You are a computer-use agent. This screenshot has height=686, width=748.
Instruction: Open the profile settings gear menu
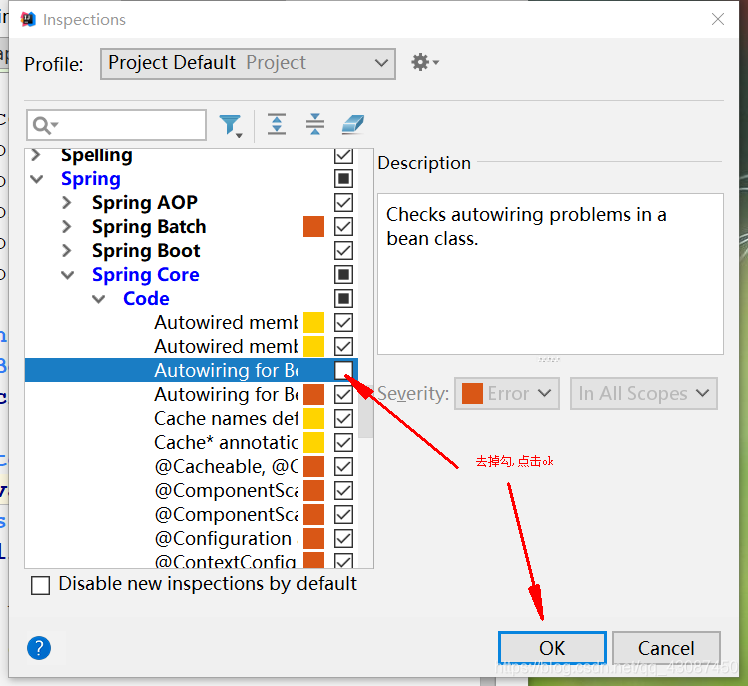click(x=424, y=62)
